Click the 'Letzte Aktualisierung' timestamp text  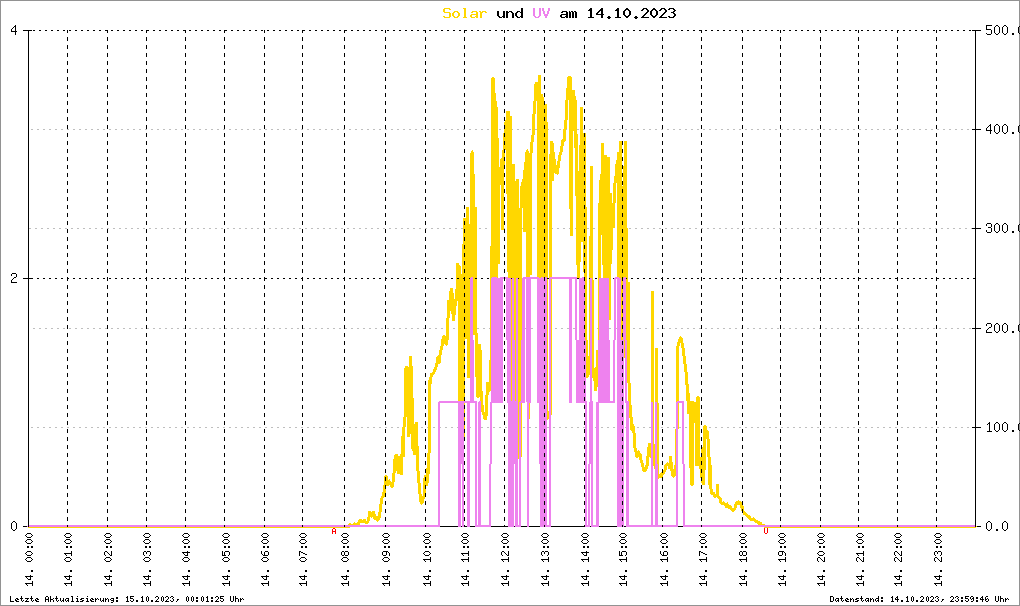[x=127, y=599]
